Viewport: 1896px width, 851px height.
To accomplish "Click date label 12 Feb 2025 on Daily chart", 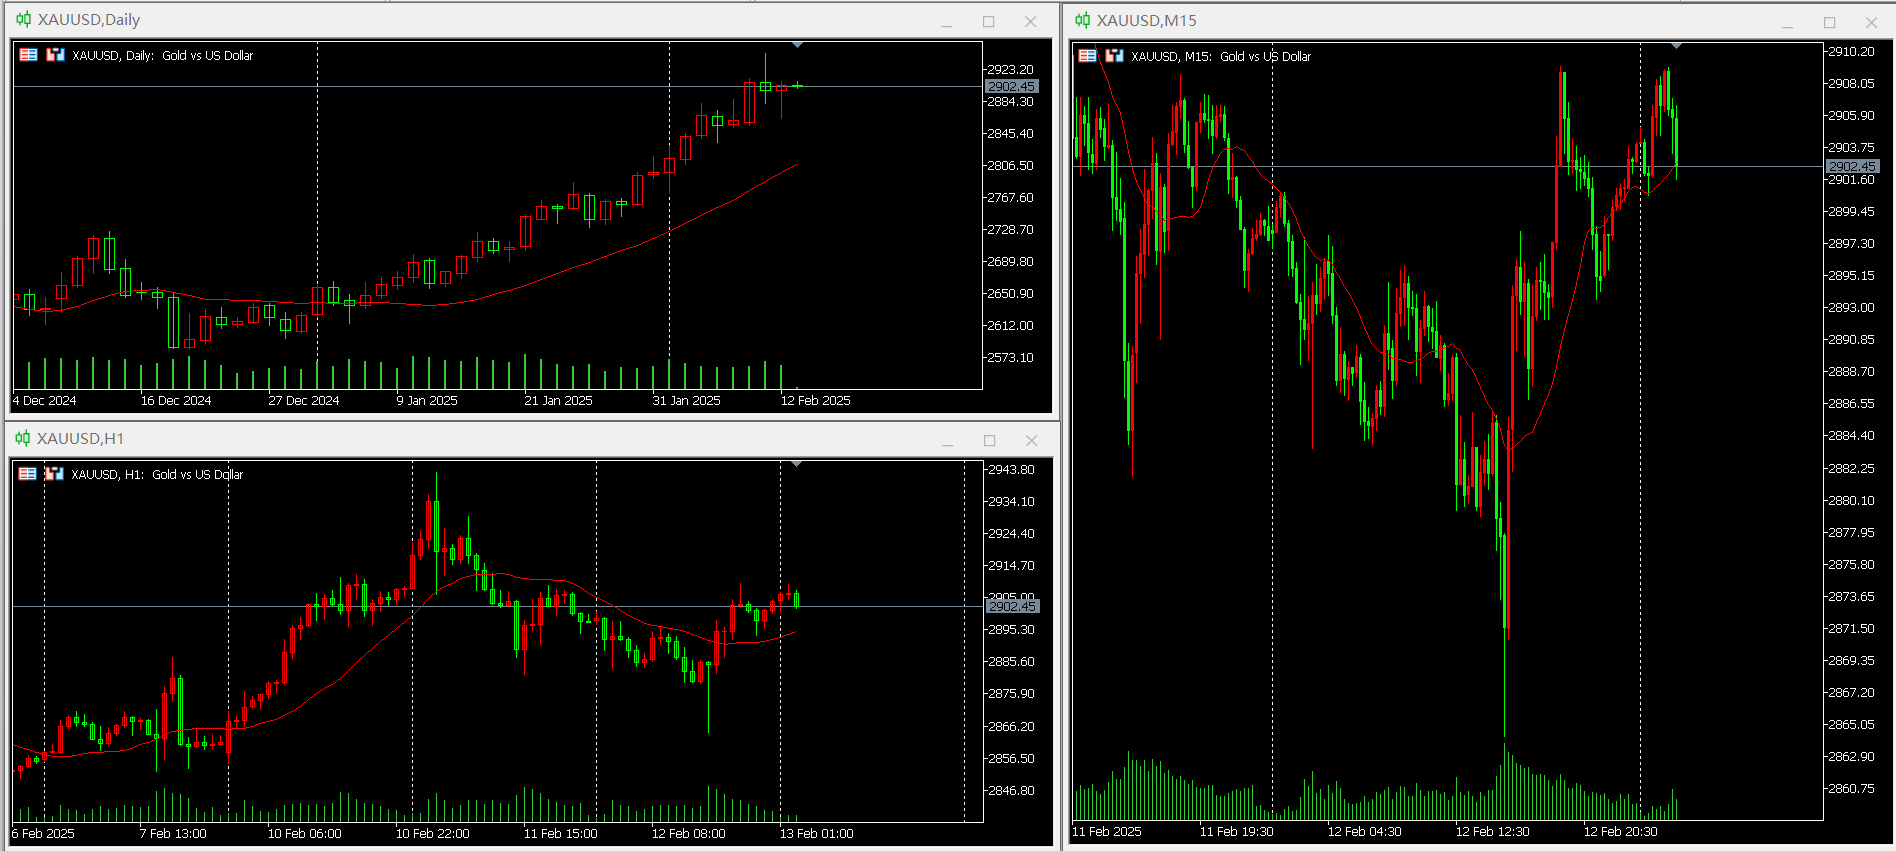I will click(815, 401).
